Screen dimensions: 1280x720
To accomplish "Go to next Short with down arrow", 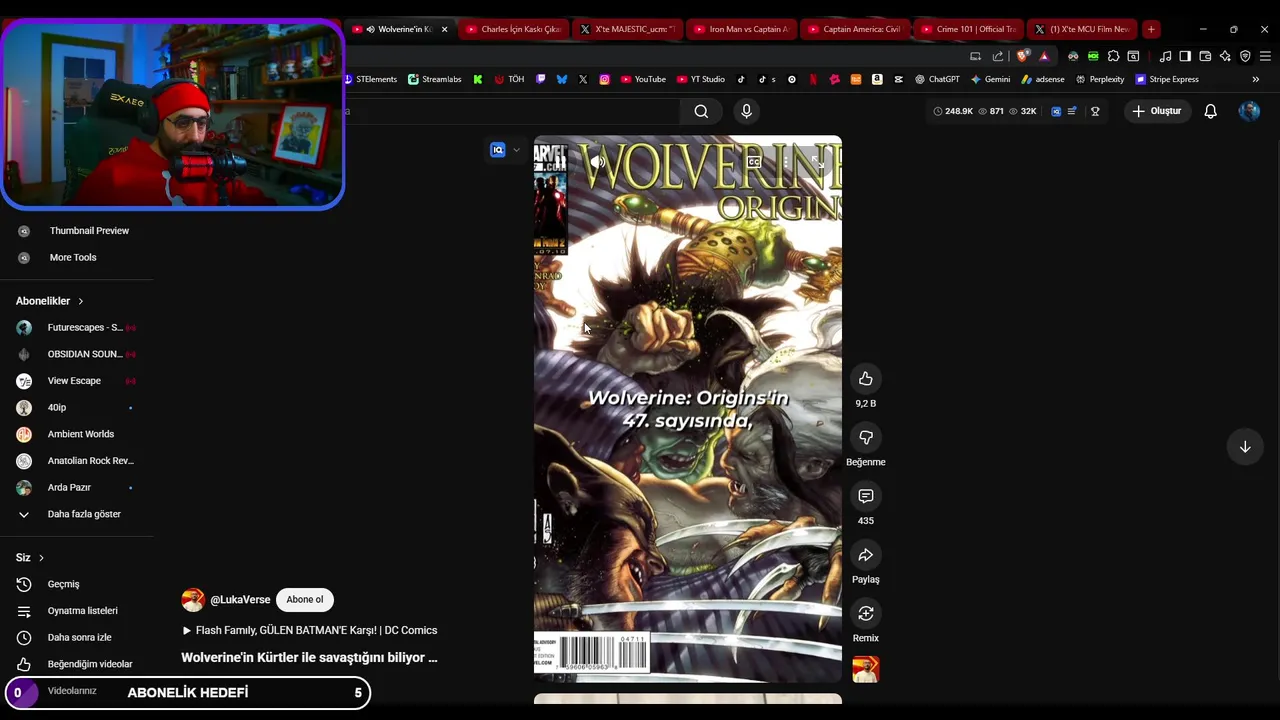I will (1245, 447).
